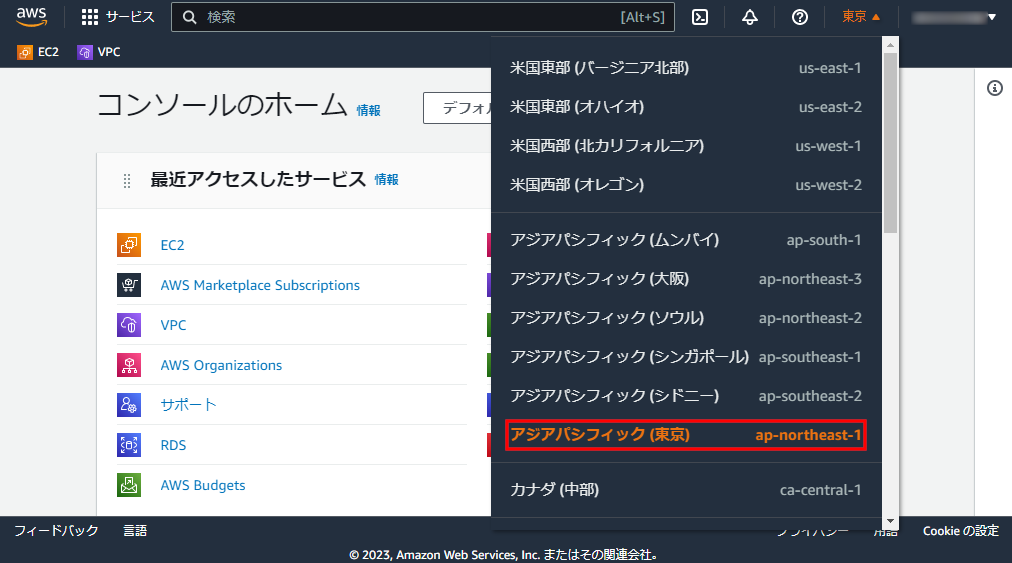Focus the 検索 search field
This screenshot has height=563, width=1012.
pyautogui.click(x=423, y=17)
